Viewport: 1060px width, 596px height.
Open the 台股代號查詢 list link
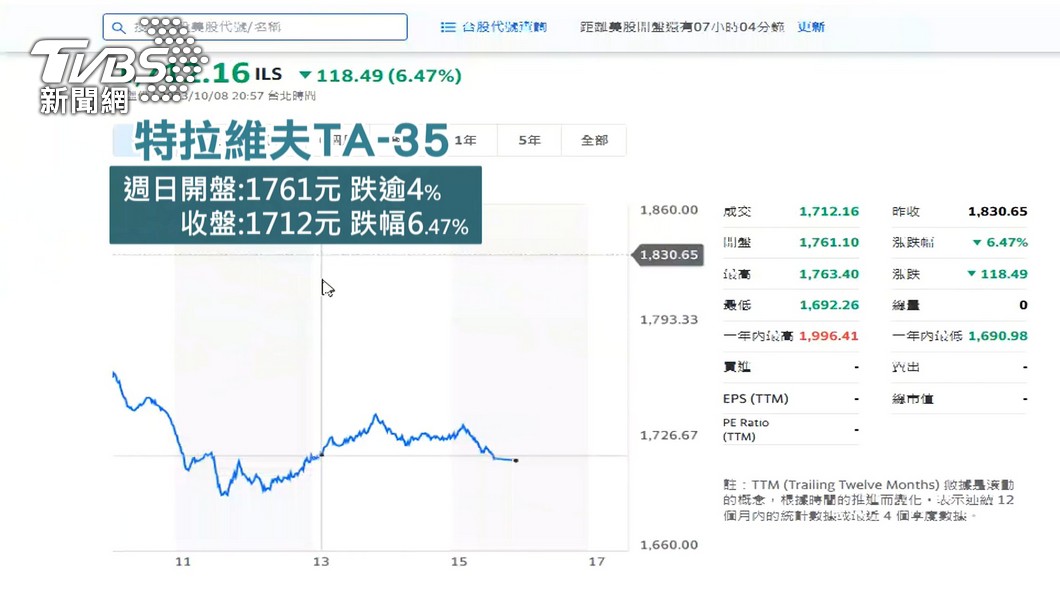[504, 27]
